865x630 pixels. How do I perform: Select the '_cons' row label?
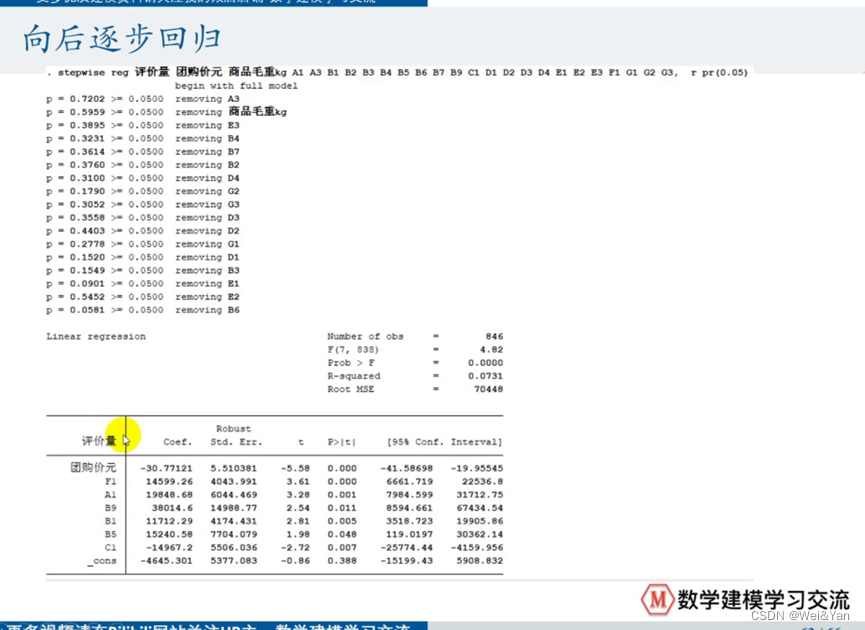(102, 561)
